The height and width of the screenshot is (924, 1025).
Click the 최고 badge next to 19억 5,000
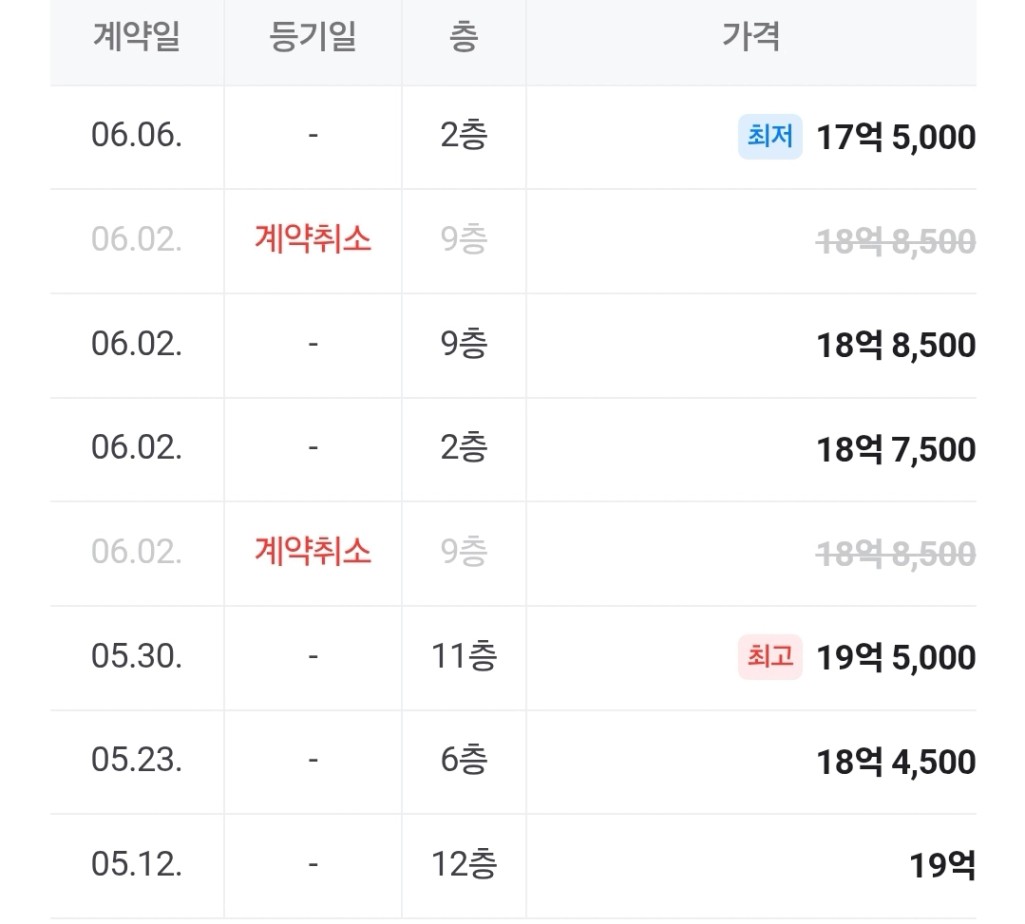[x=770, y=657]
